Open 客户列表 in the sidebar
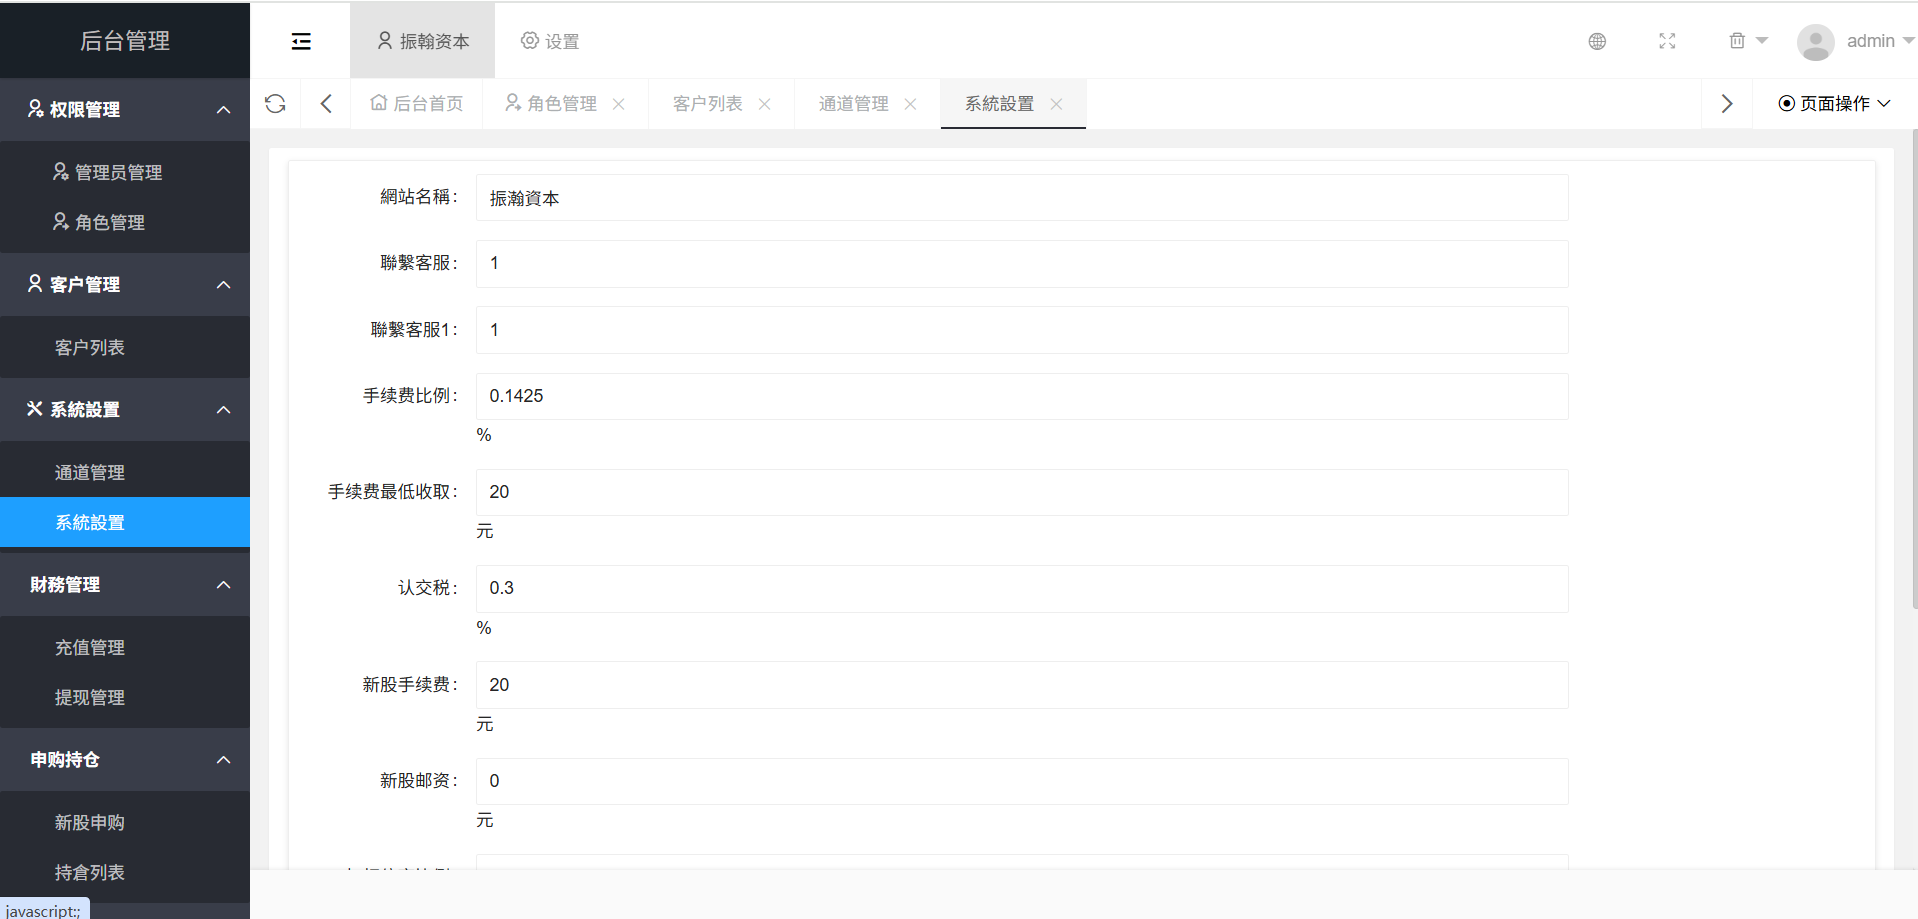This screenshot has height=919, width=1918. click(125, 347)
